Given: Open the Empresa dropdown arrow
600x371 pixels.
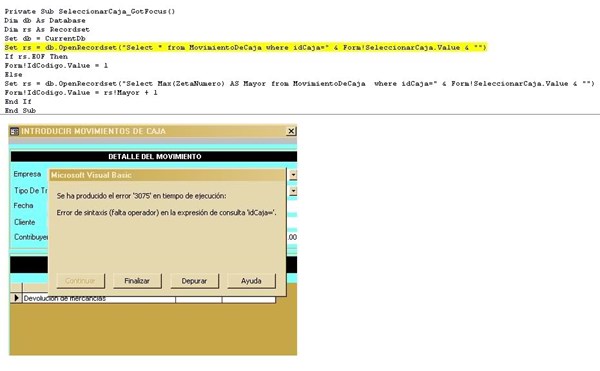Looking at the screenshot, I should (x=293, y=174).
